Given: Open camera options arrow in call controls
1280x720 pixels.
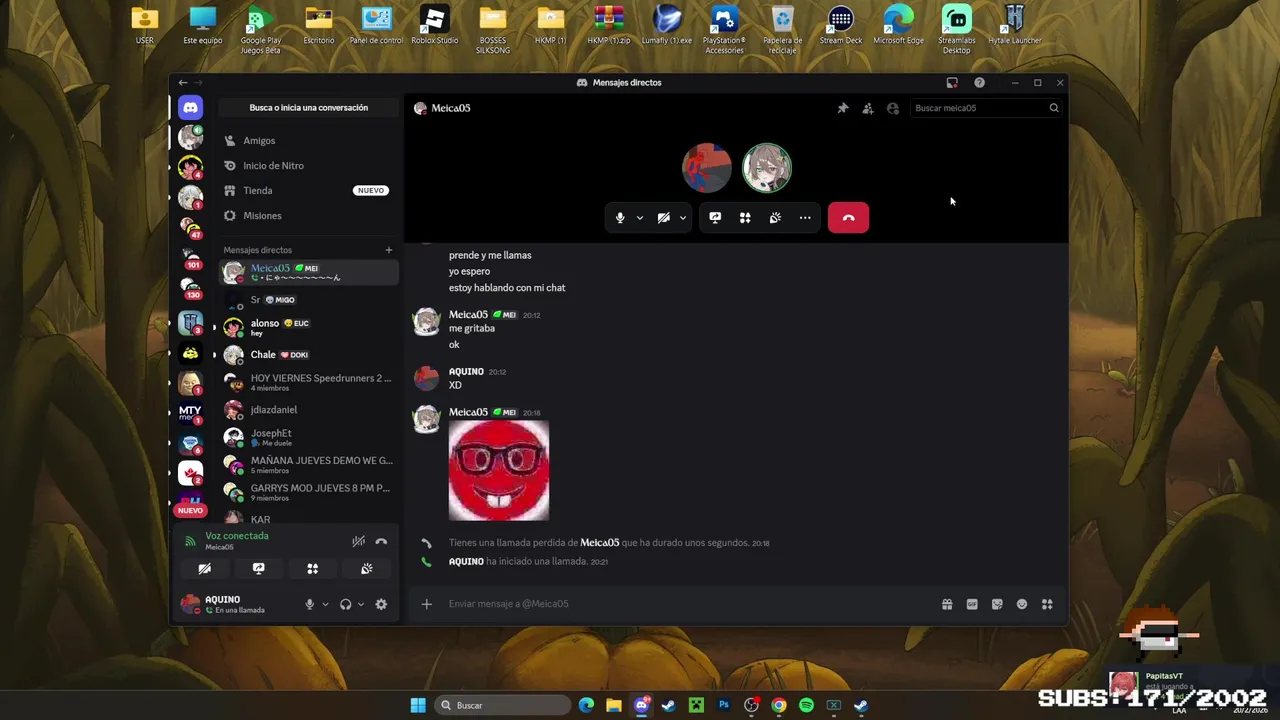Looking at the screenshot, I should pos(683,218).
